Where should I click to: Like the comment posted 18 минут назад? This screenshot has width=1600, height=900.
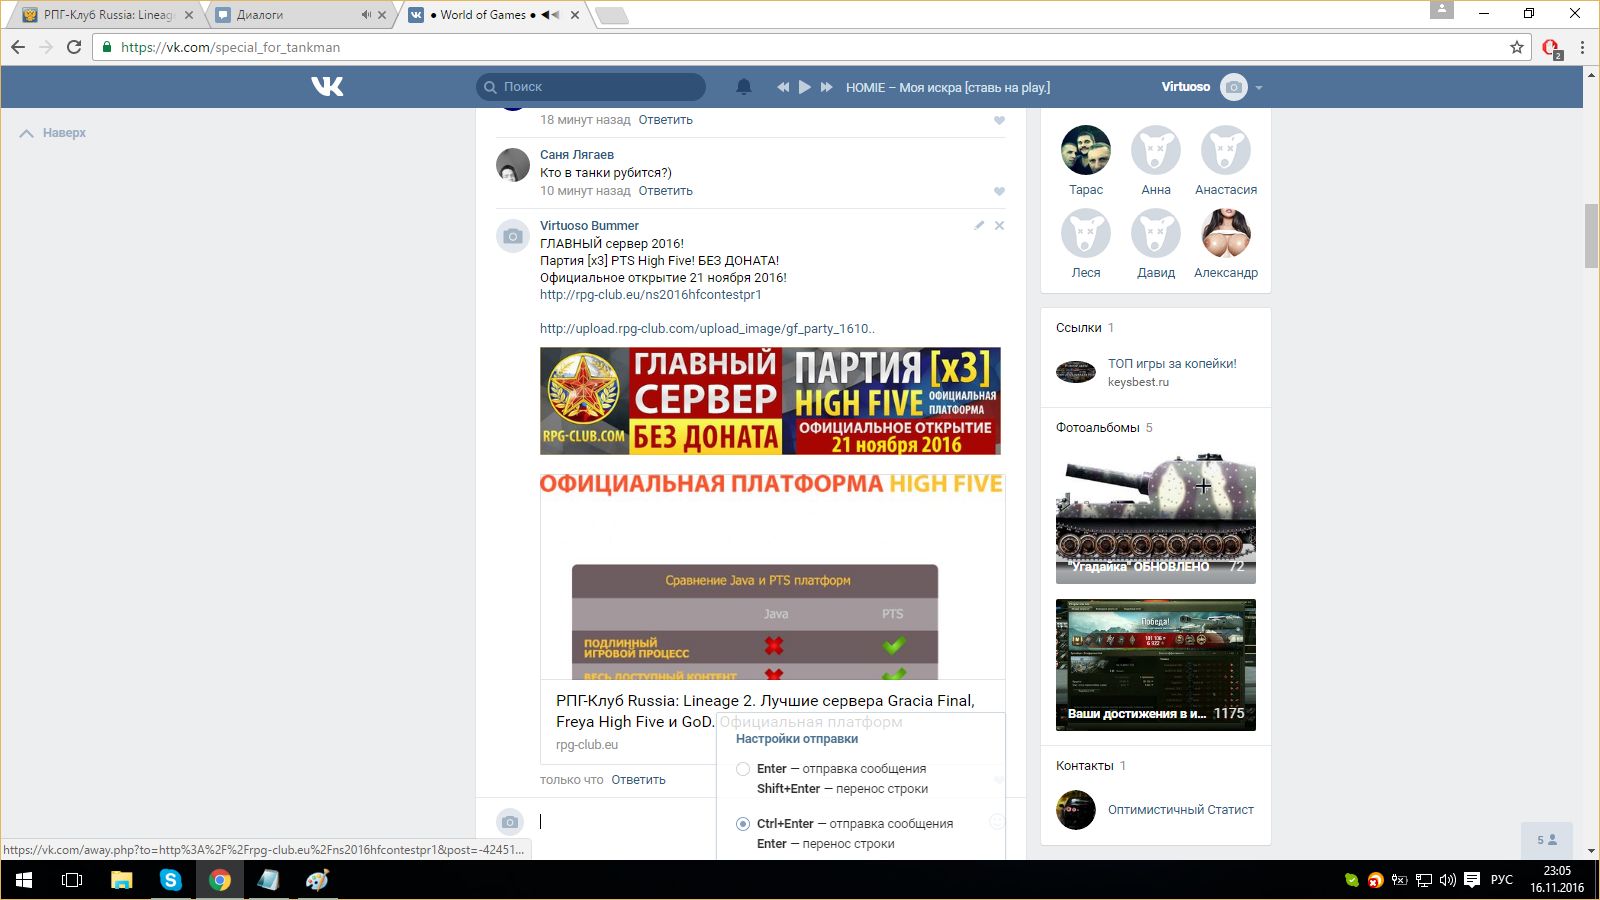click(999, 120)
